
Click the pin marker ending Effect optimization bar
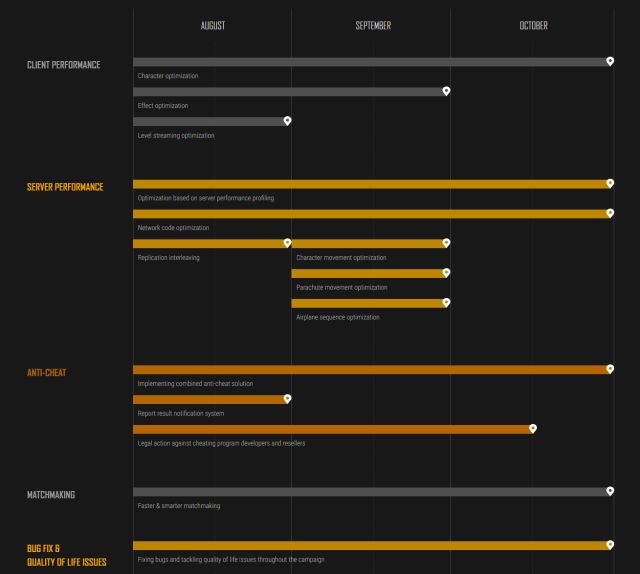pyautogui.click(x=446, y=91)
